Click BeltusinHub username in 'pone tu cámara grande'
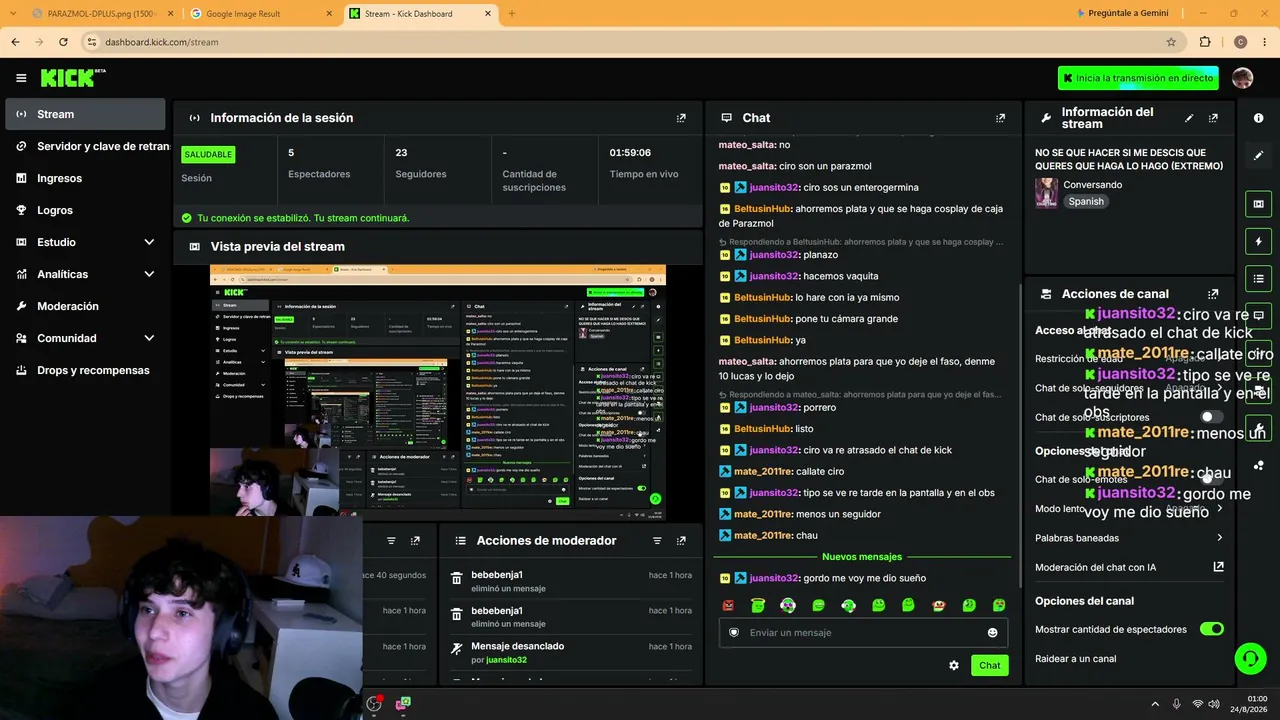Screen dimensions: 1280x720 pyautogui.click(x=763, y=319)
